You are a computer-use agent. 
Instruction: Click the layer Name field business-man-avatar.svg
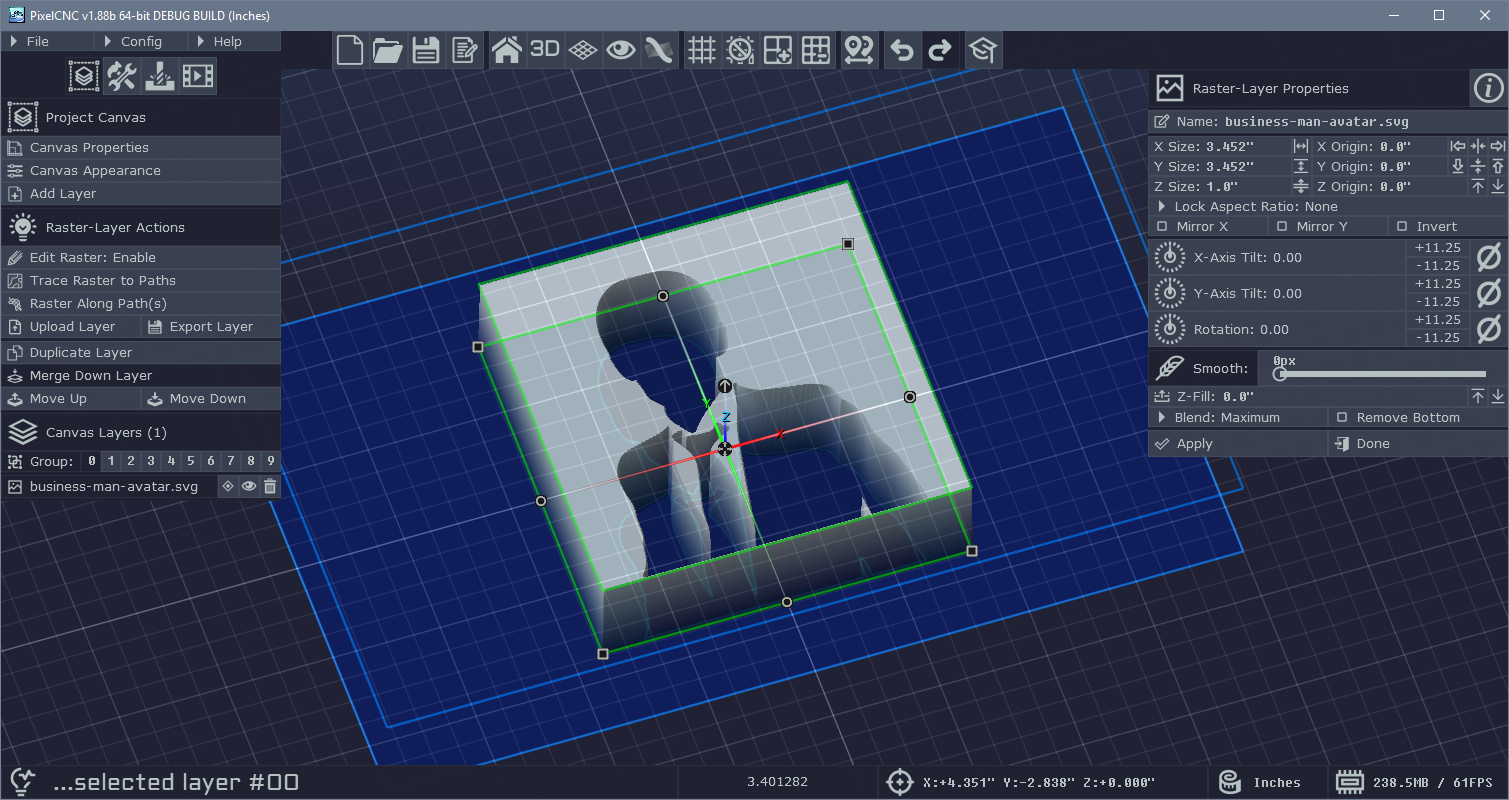click(x=1328, y=121)
